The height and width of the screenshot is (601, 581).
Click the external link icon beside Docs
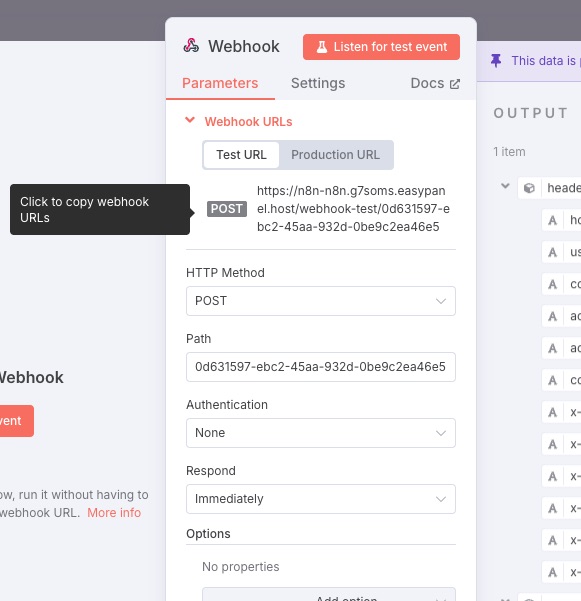tap(455, 84)
